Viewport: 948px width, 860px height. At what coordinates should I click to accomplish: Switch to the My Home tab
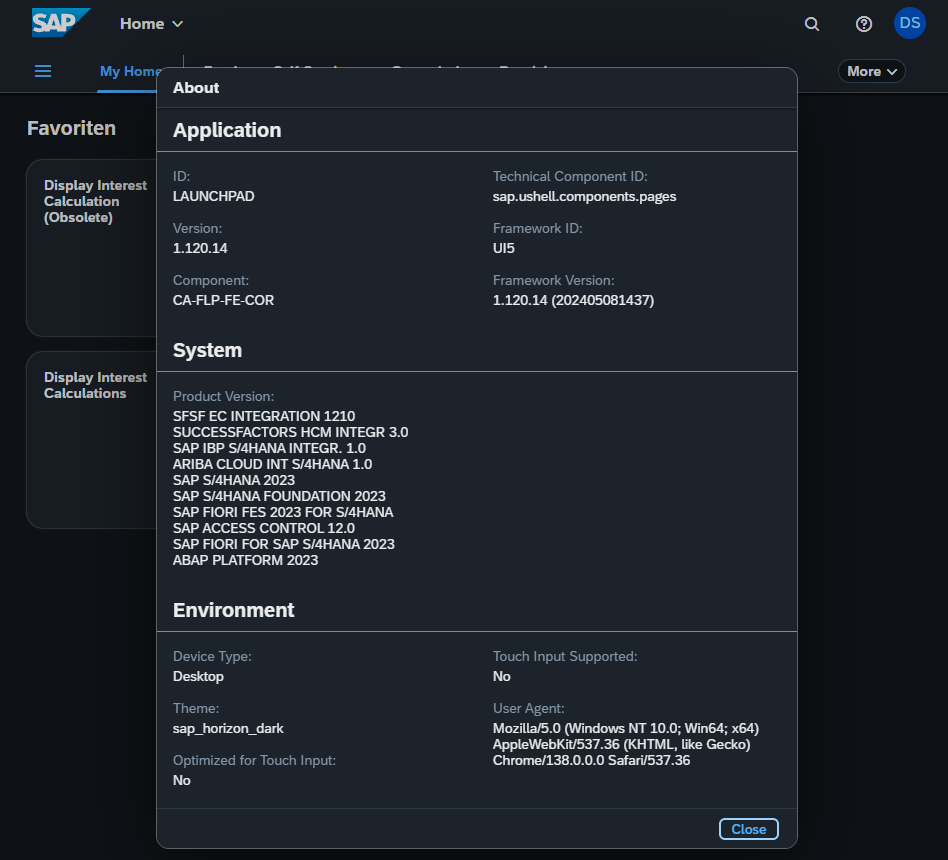tap(129, 71)
